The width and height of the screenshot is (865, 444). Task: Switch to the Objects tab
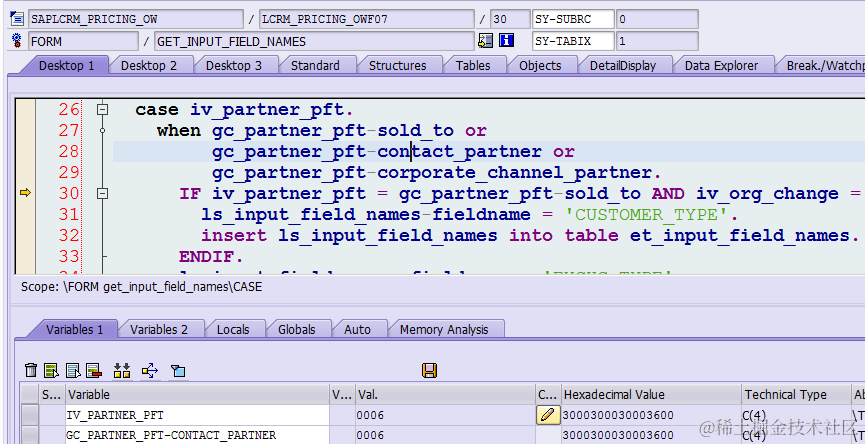(x=540, y=66)
